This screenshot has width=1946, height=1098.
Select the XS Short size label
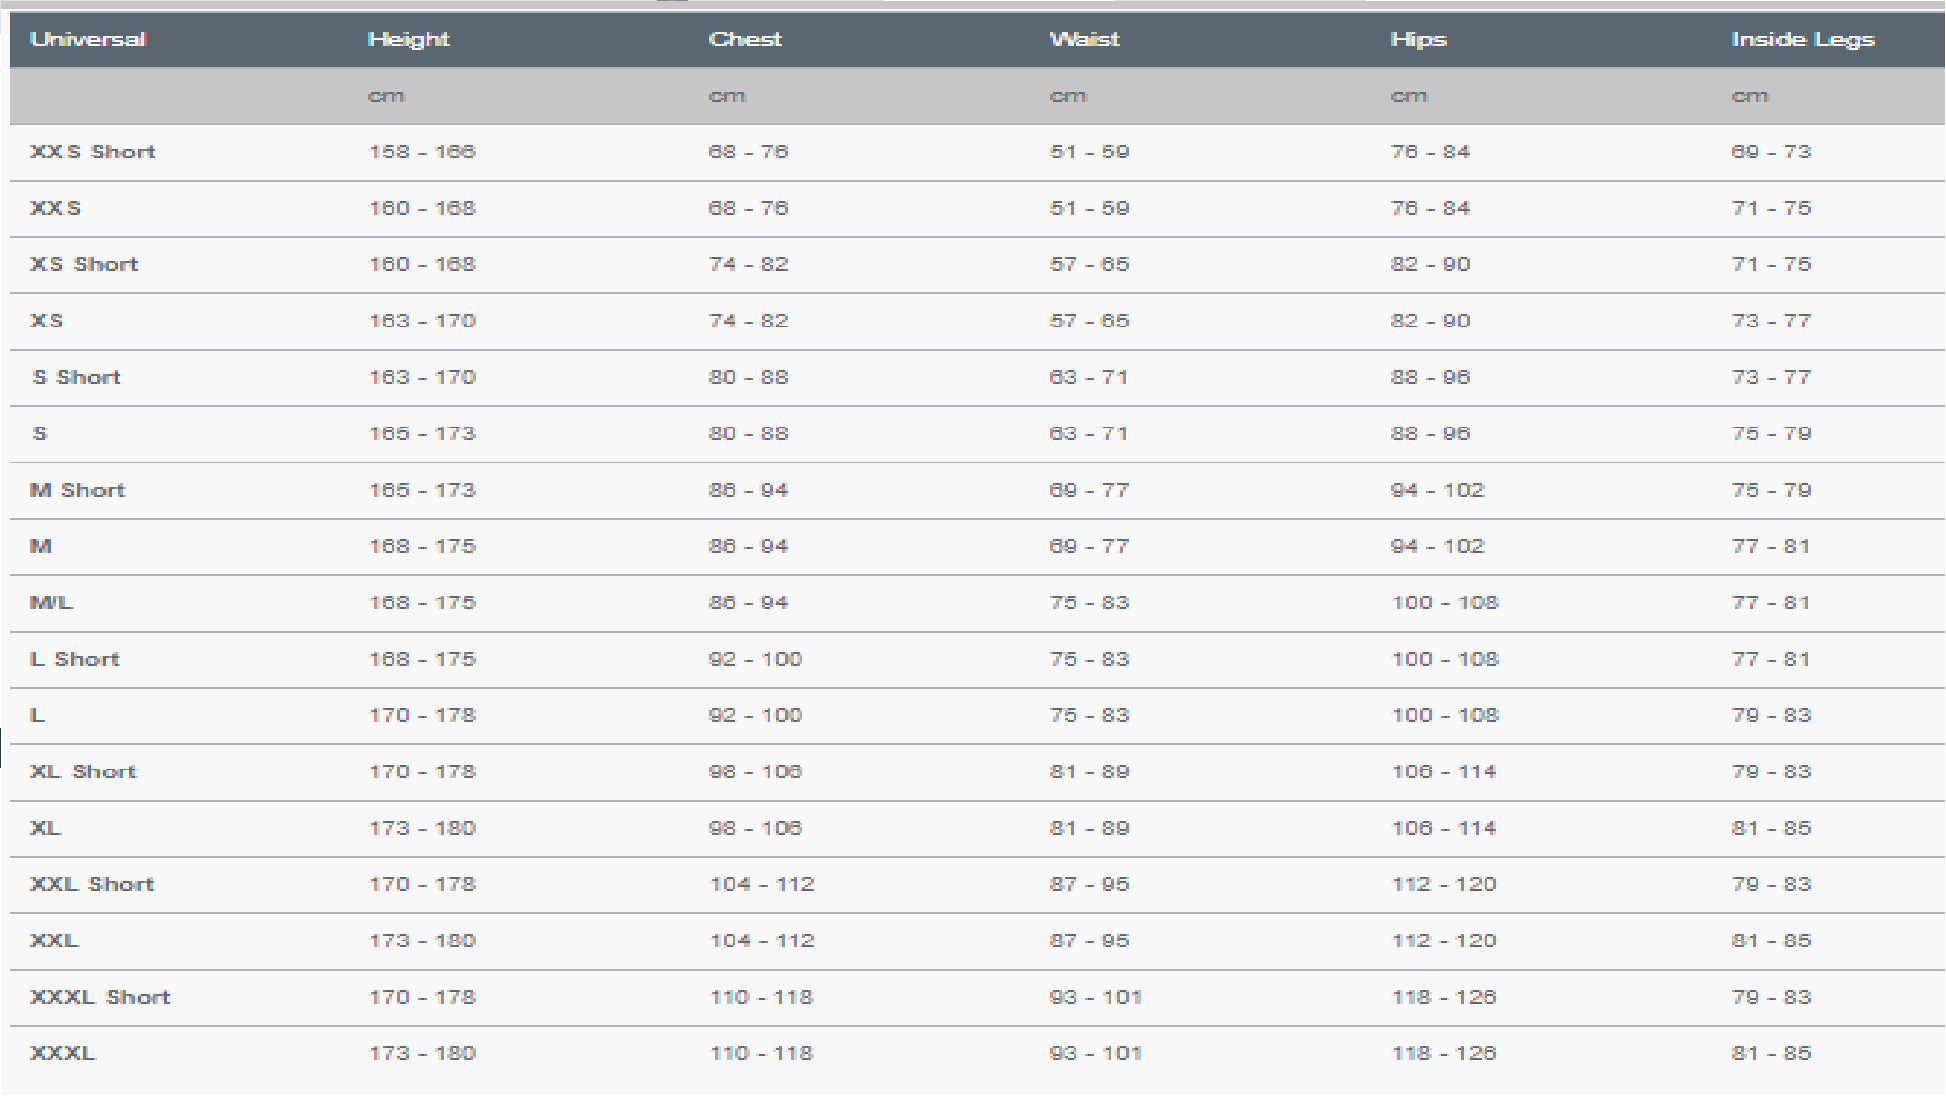click(x=84, y=265)
